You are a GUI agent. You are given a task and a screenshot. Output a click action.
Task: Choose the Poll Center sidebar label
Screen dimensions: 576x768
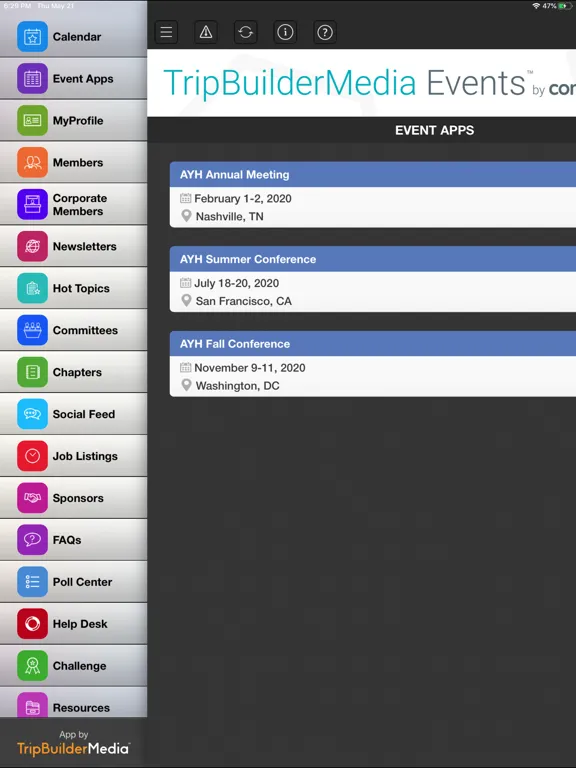click(x=82, y=582)
